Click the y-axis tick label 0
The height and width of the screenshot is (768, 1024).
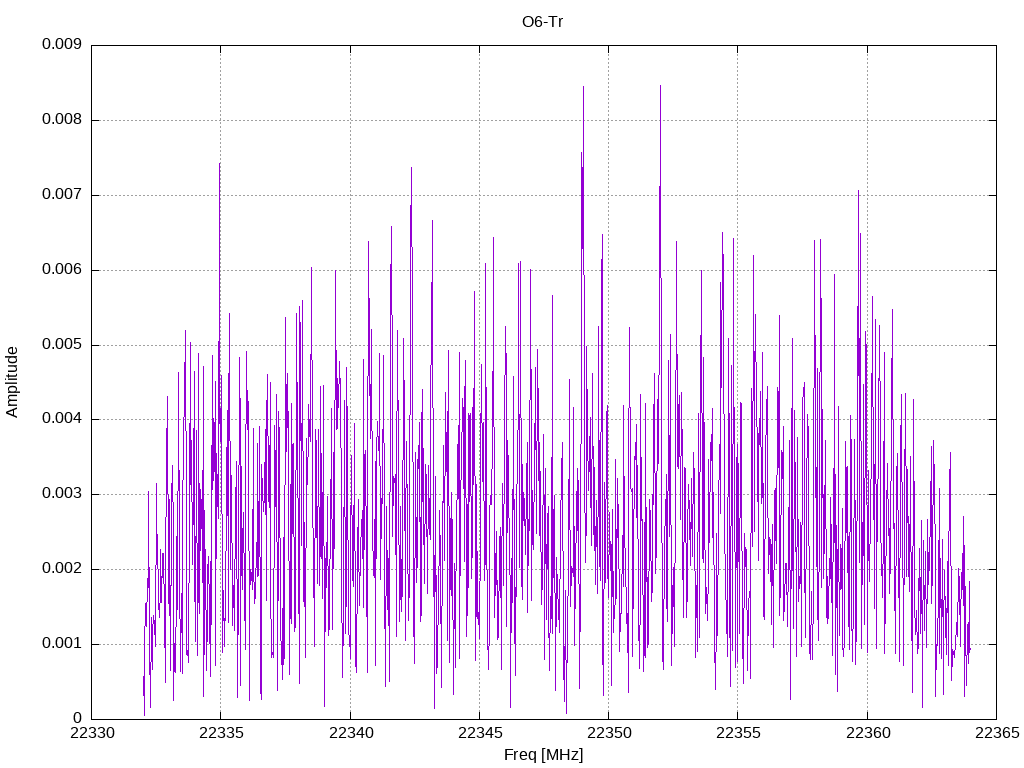click(78, 718)
